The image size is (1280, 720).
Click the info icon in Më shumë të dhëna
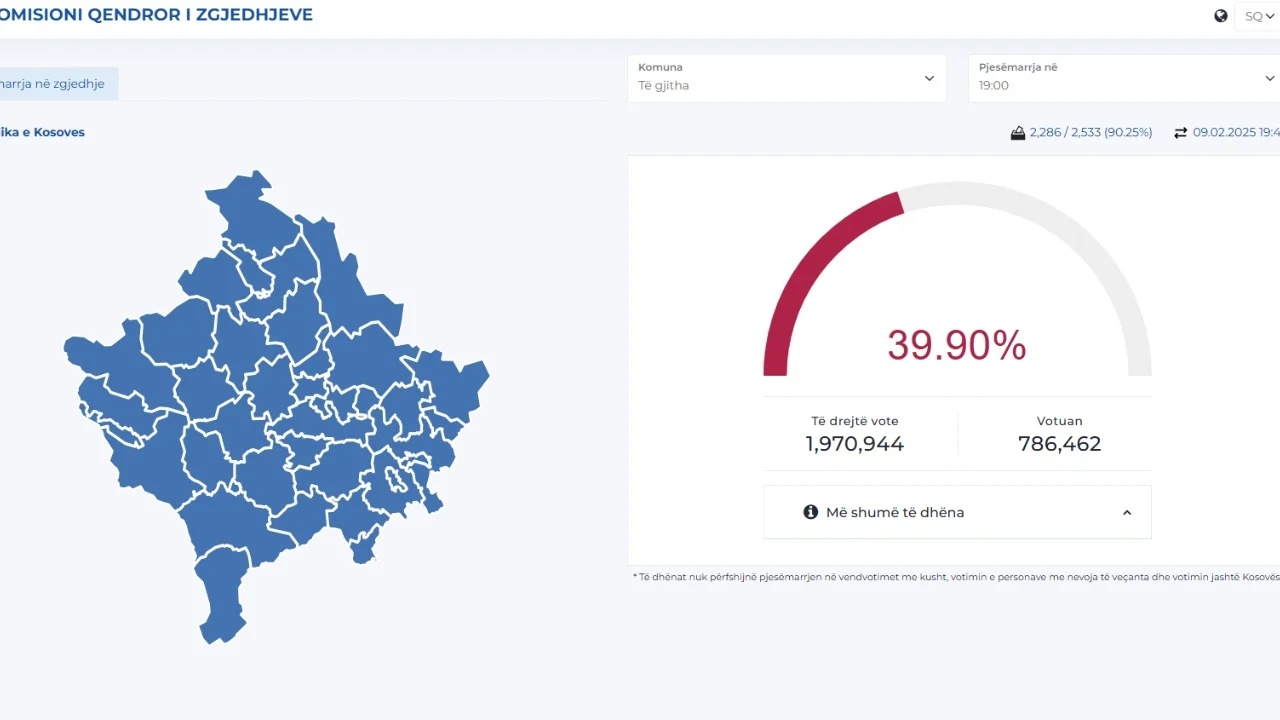[810, 512]
